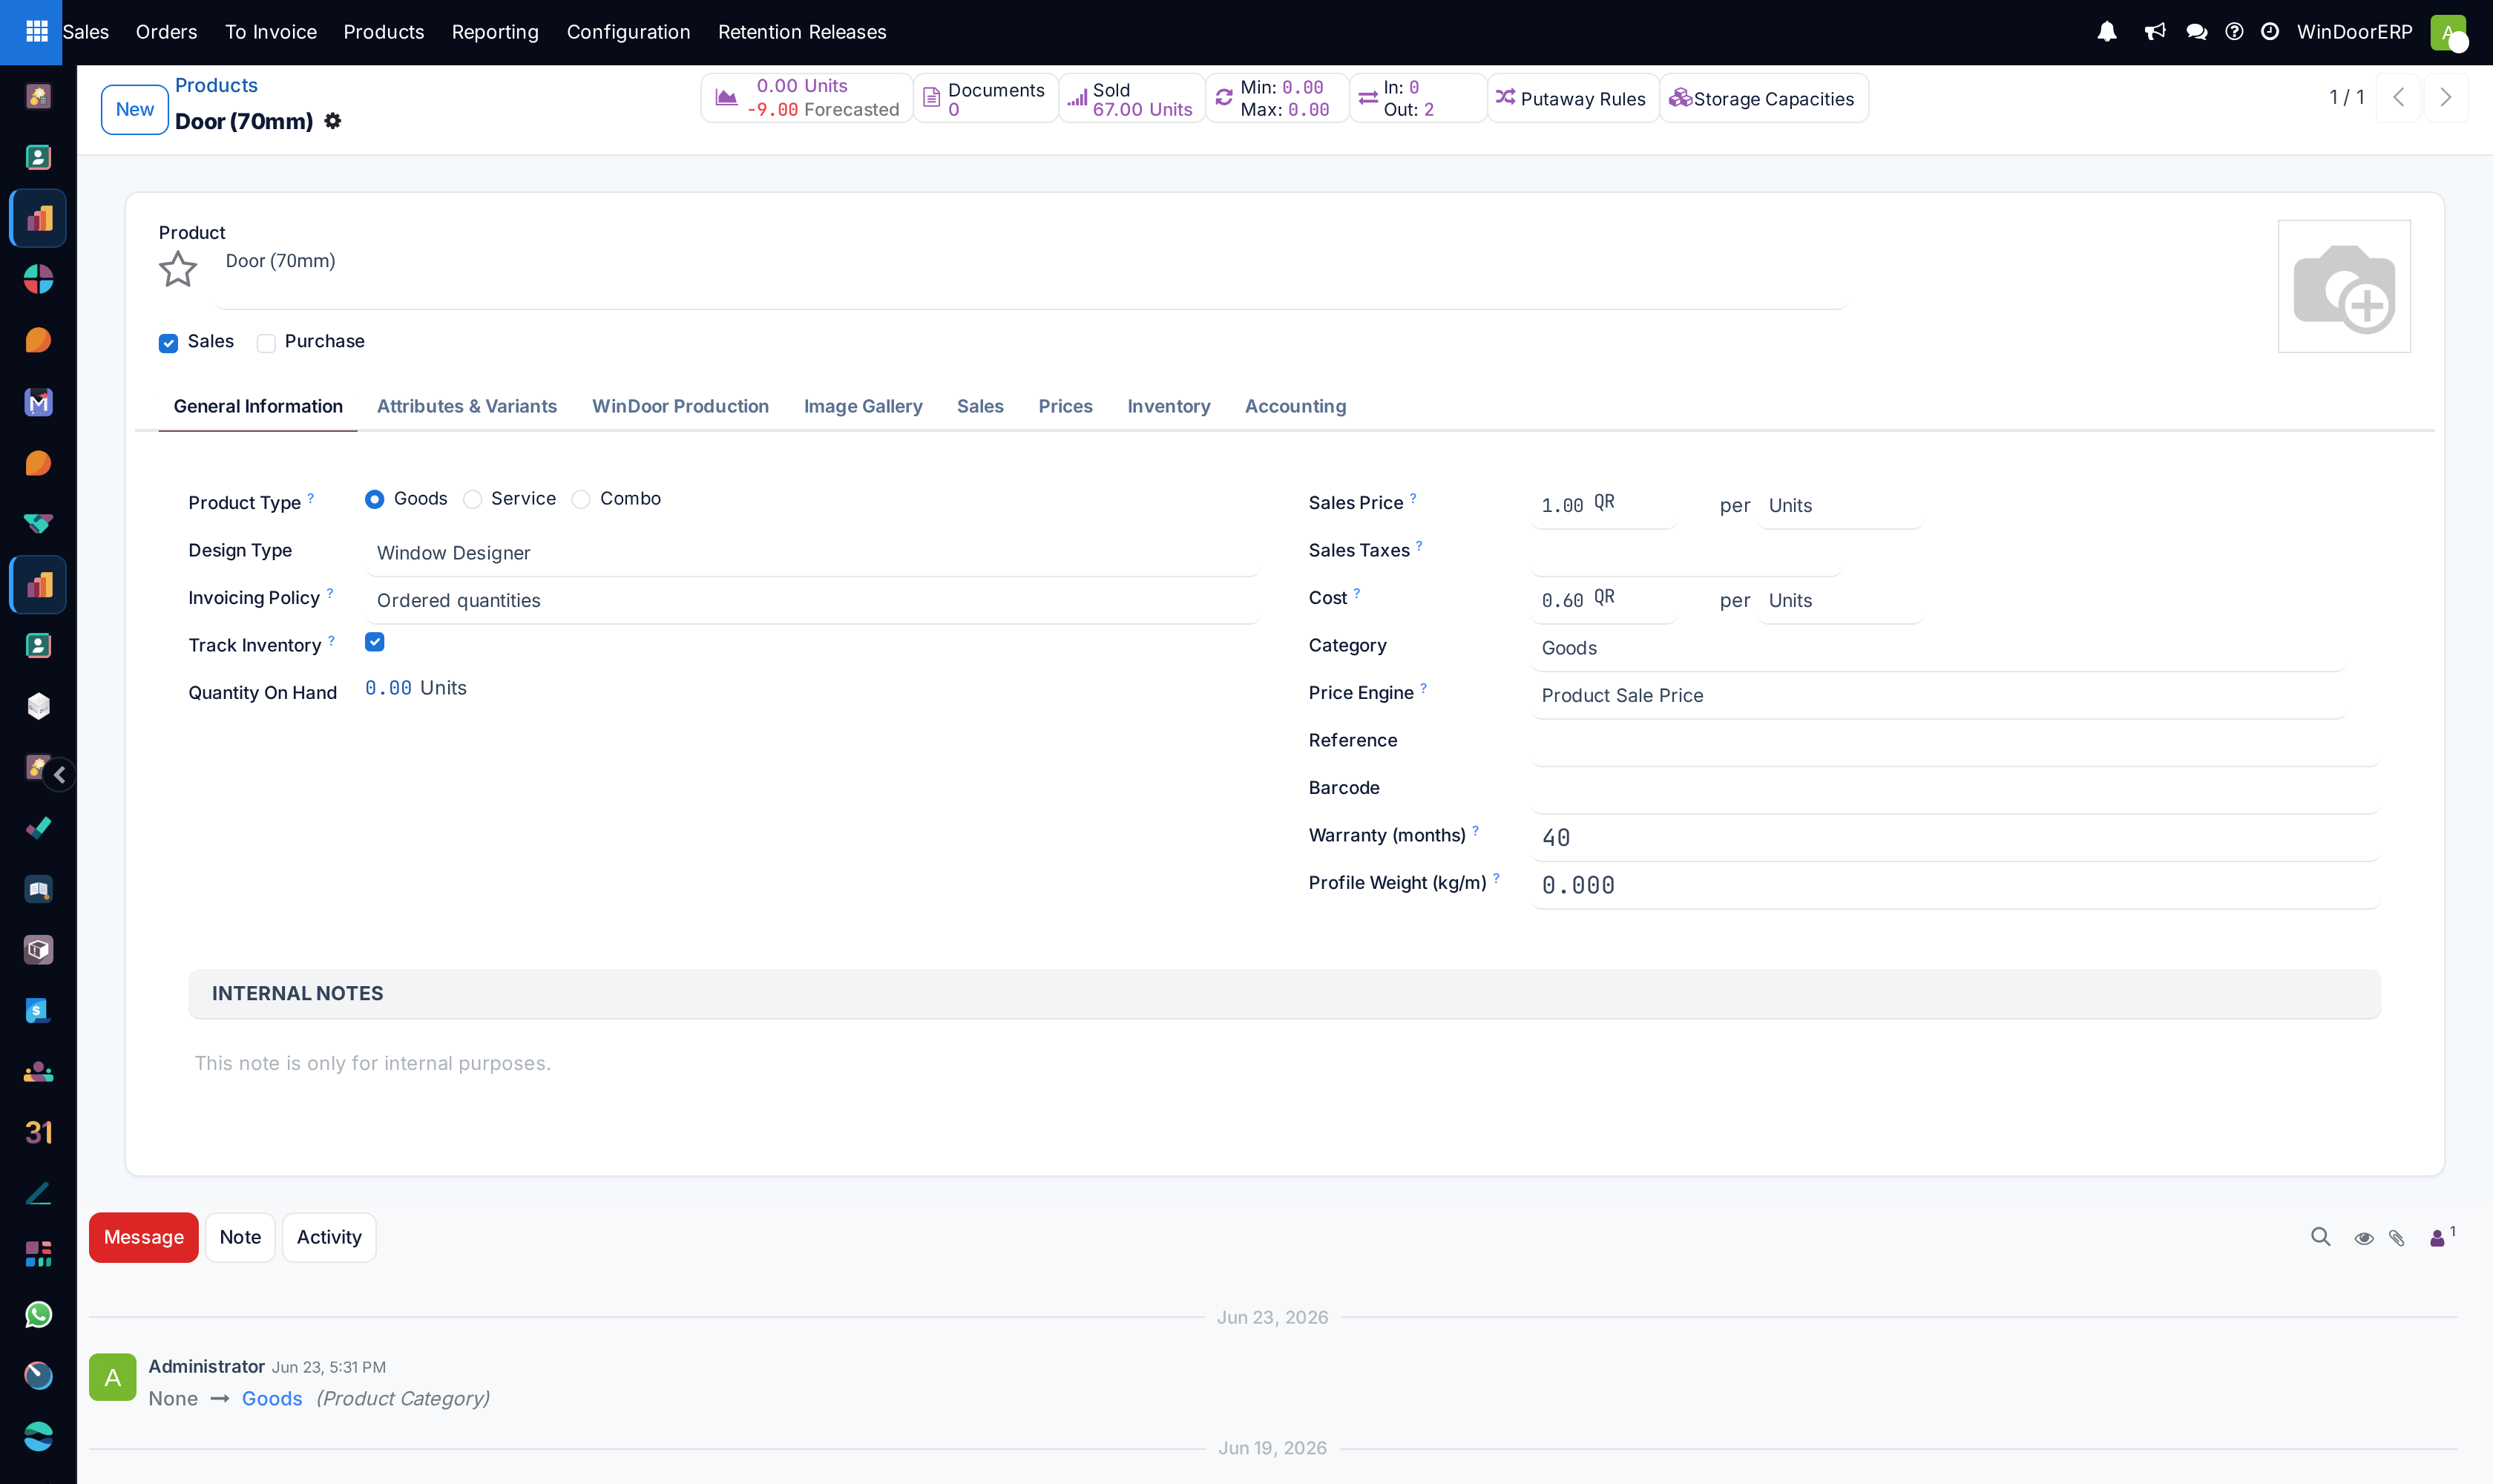Open the dollar invoicing app in sidebar
The image size is (2493, 1484).
tap(38, 1010)
